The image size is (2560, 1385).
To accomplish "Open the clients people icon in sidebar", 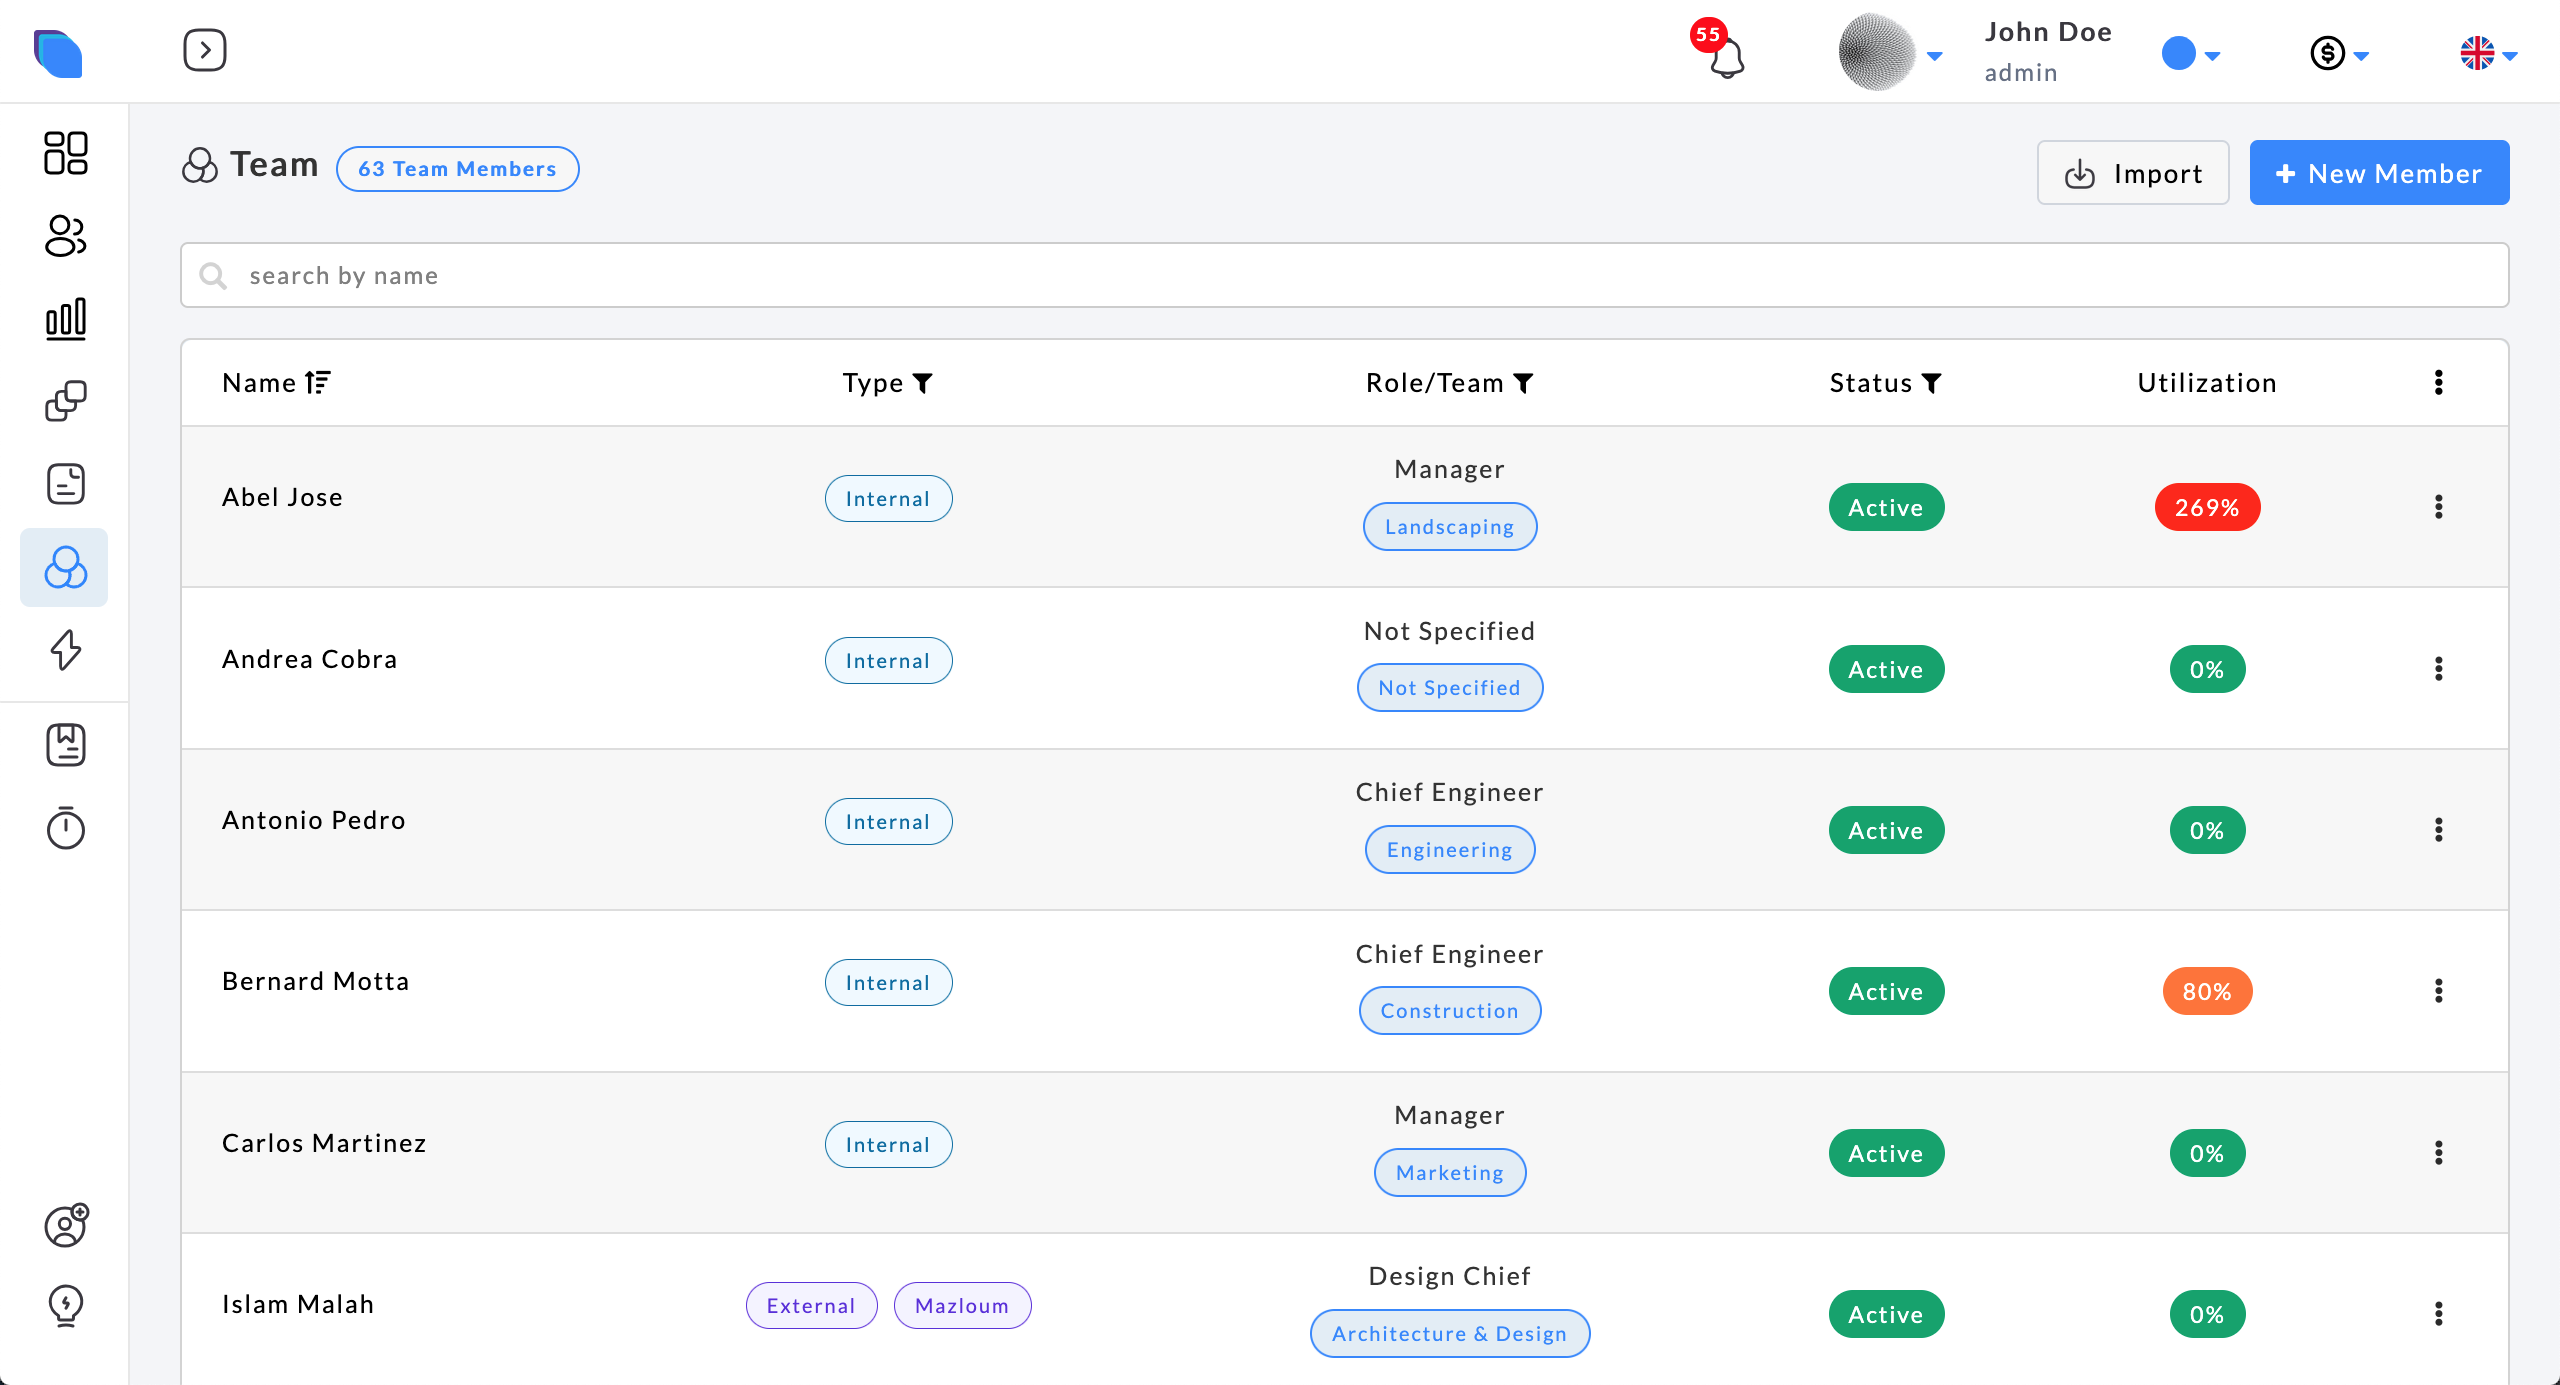I will point(66,236).
